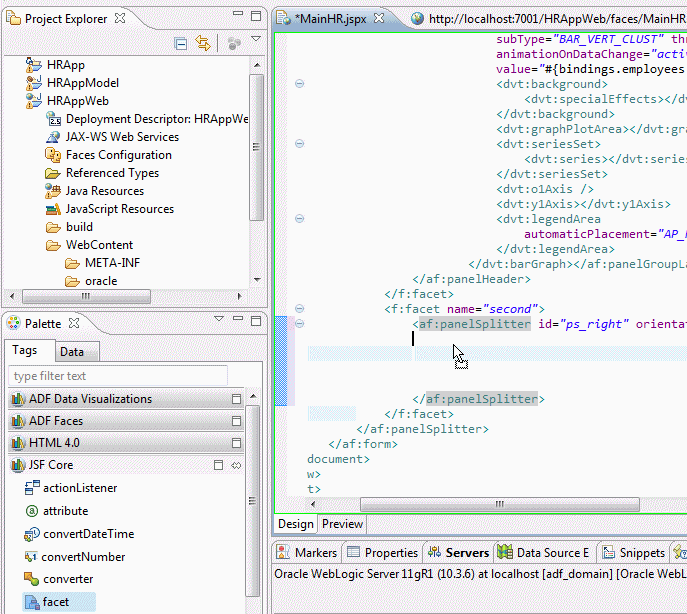Select the WebContent folder
Viewport: 687px width, 614px height.
[x=99, y=245]
